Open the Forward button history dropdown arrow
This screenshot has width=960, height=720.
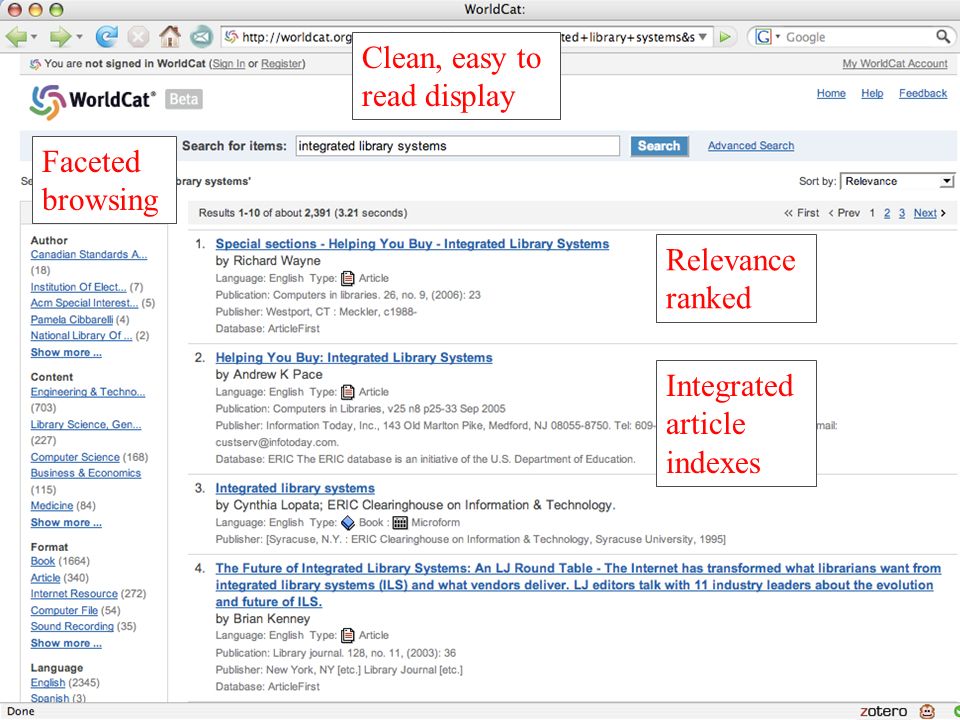pyautogui.click(x=80, y=37)
